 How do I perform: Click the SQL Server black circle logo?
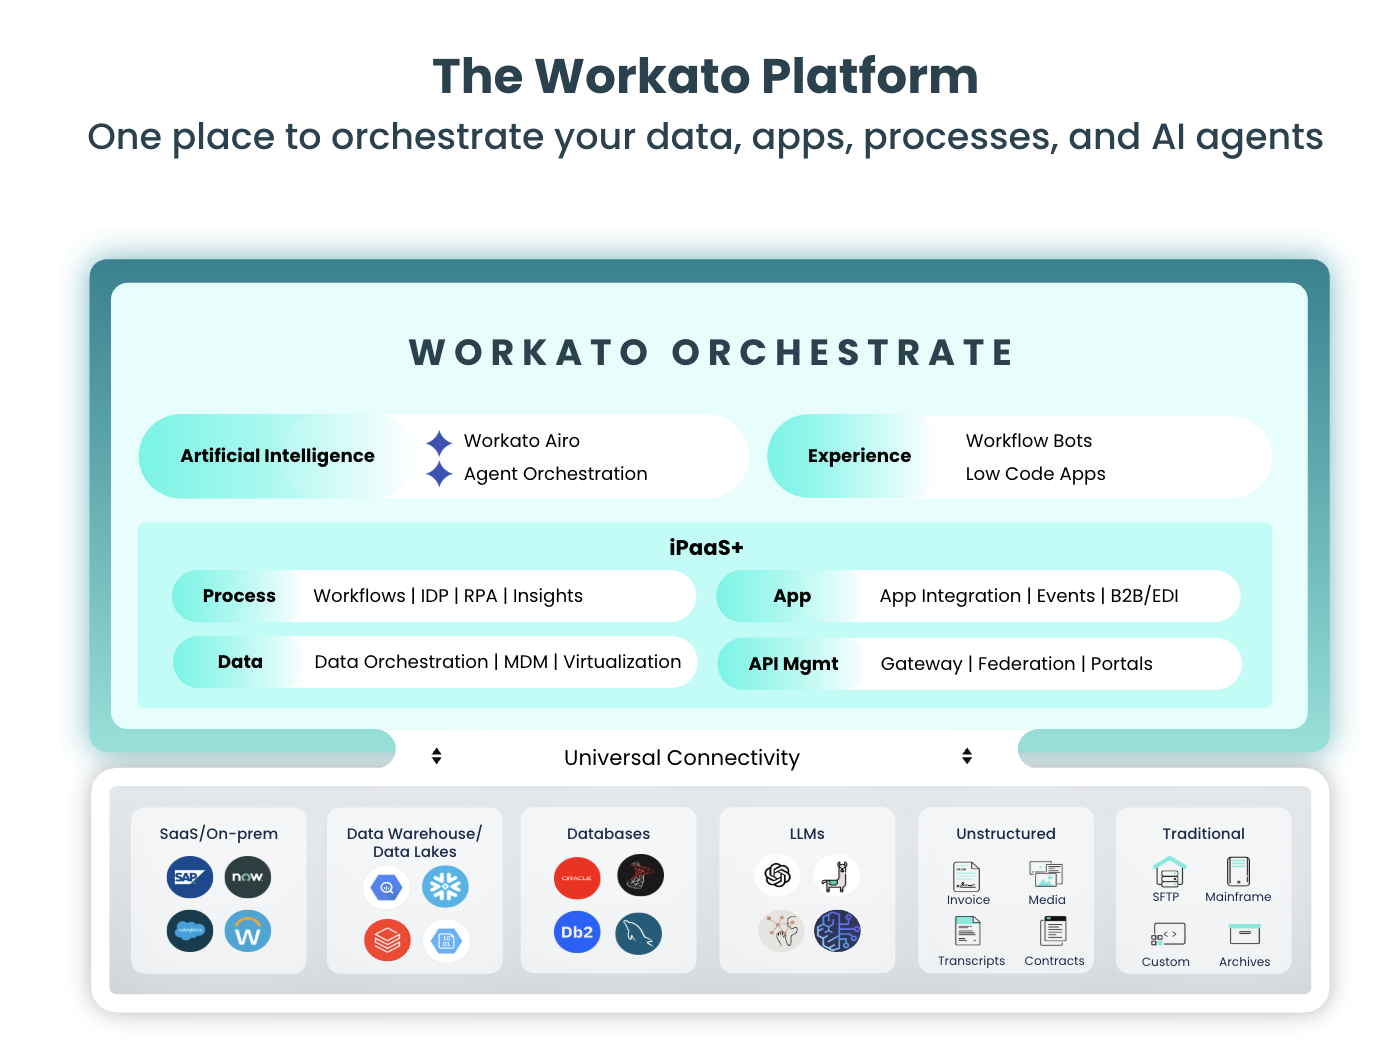point(641,876)
